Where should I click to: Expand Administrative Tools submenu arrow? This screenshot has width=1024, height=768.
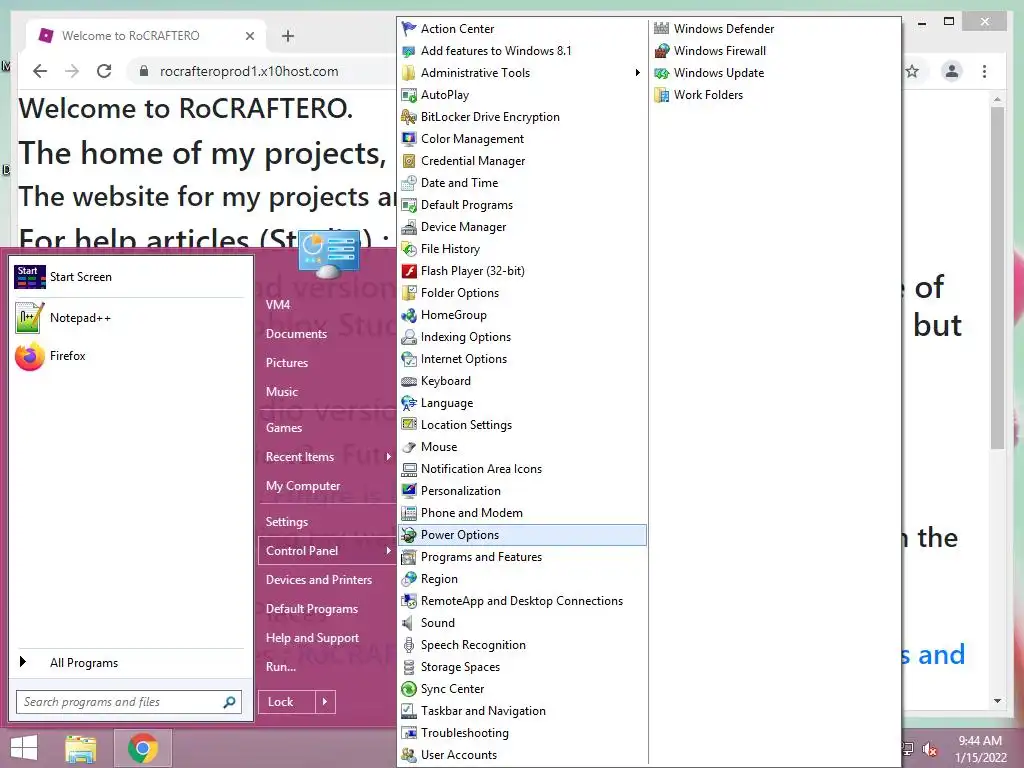(637, 72)
